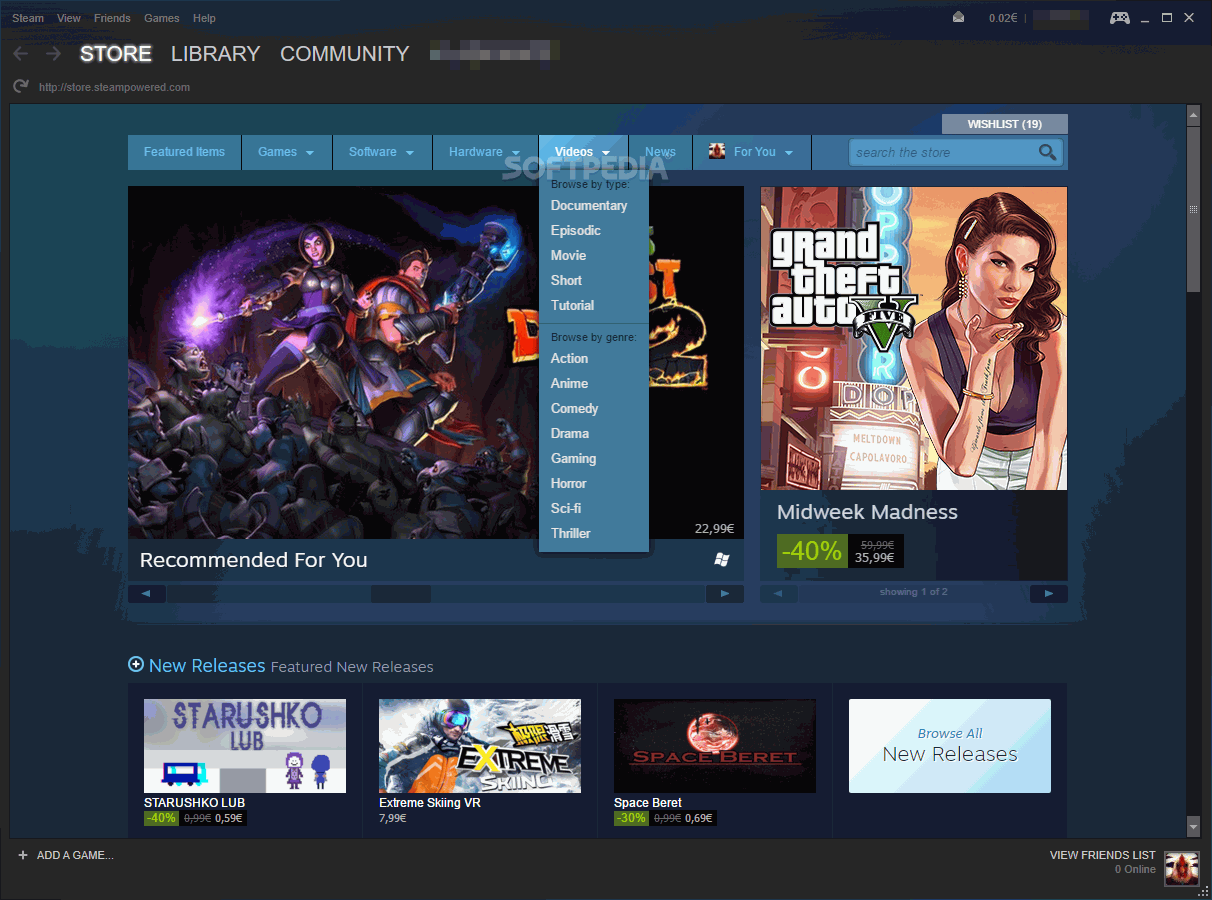Click the Windows platform icon

(x=722, y=560)
